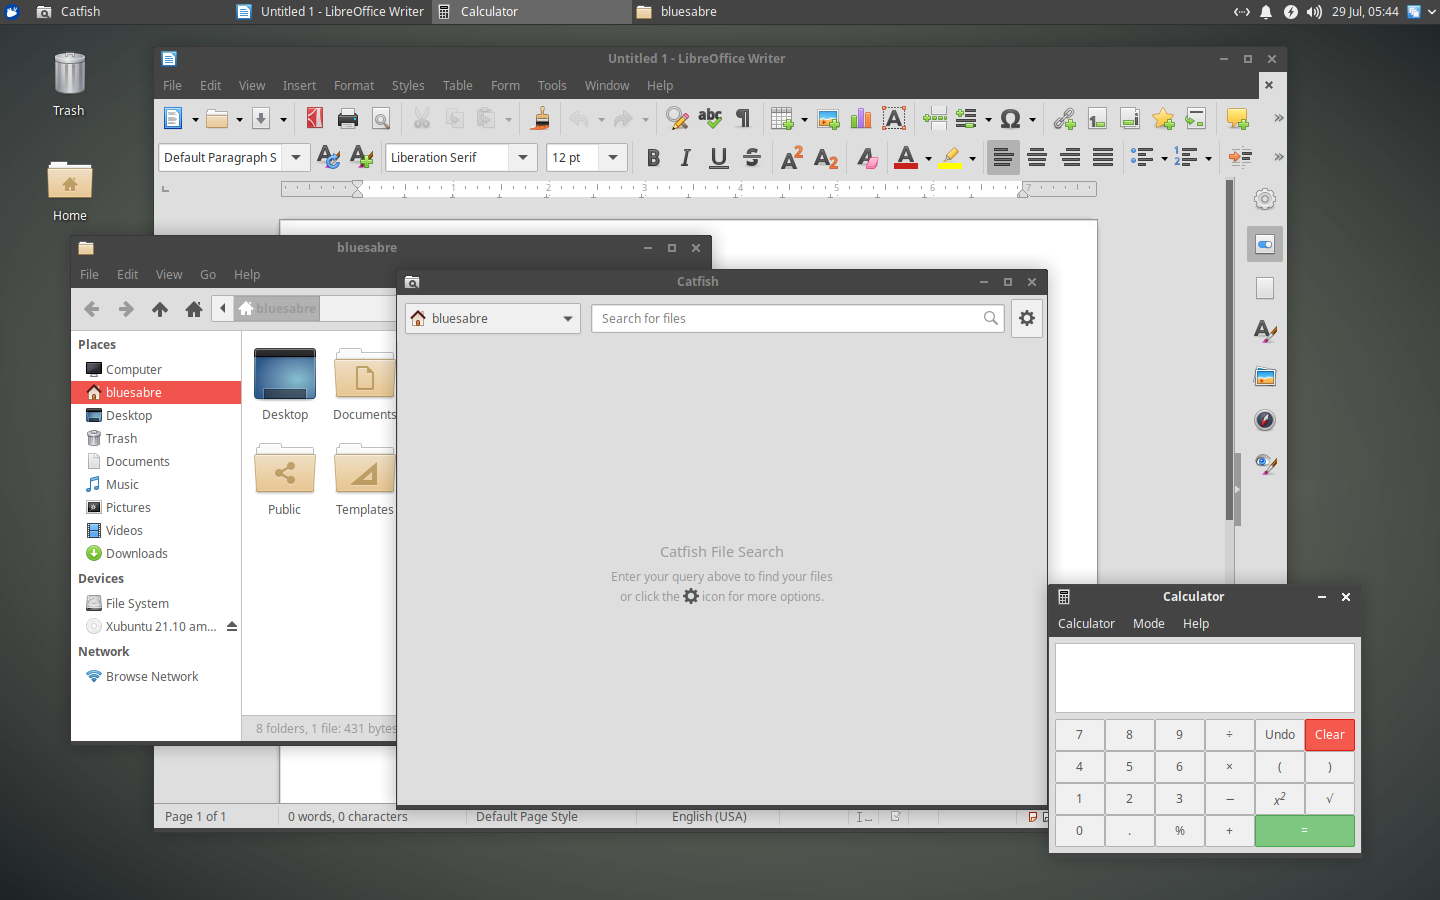Viewport: 1440px width, 900px height.
Task: Click inside the Search for files field
Action: click(x=790, y=318)
